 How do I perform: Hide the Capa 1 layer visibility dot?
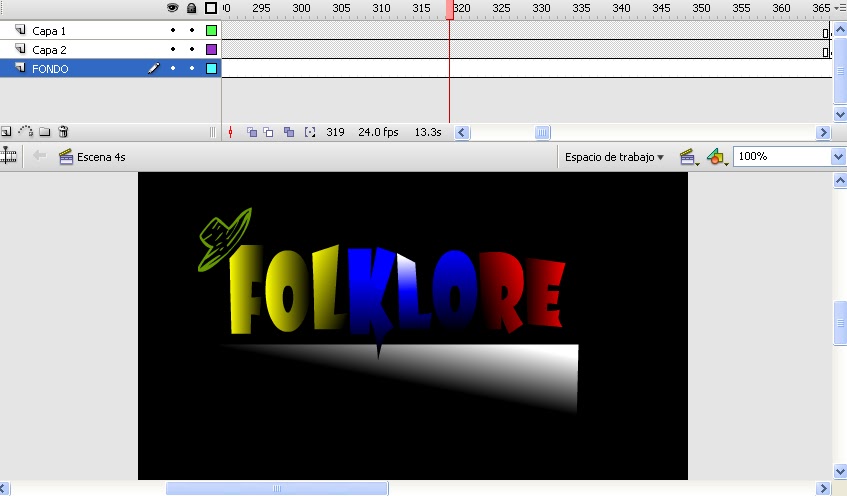tap(173, 30)
